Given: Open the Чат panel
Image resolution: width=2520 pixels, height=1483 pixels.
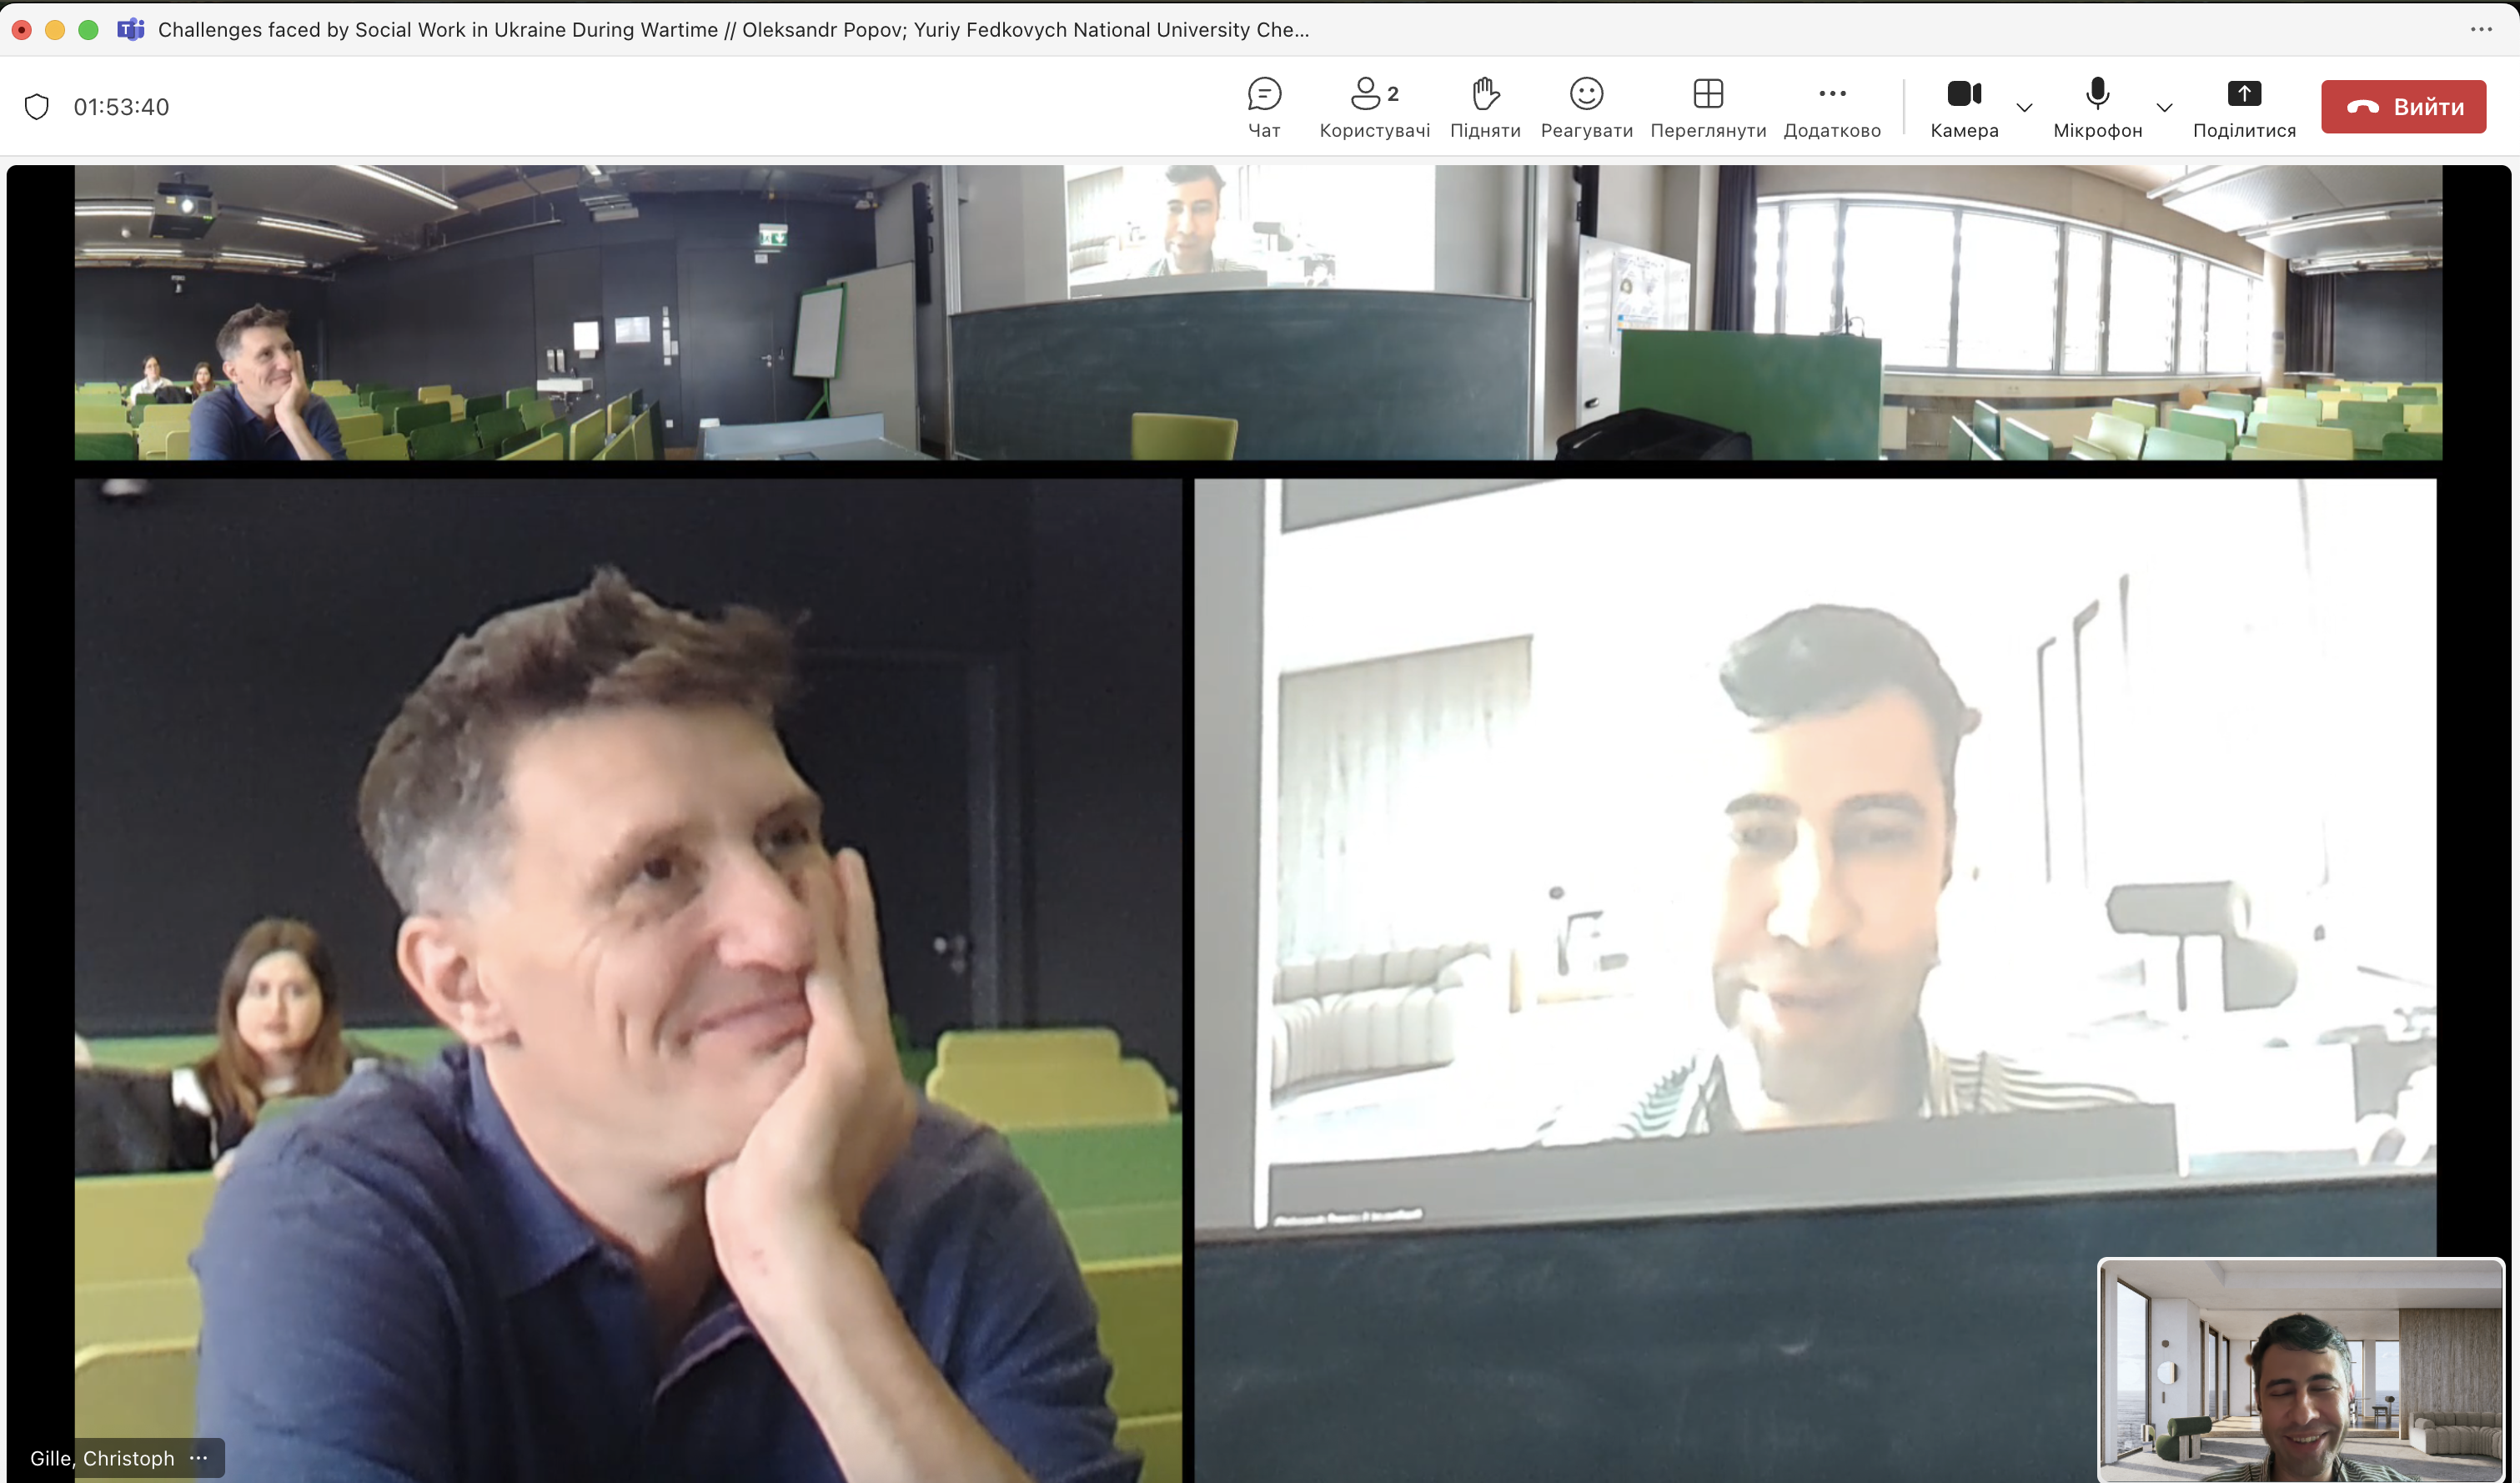Looking at the screenshot, I should pos(1264,108).
